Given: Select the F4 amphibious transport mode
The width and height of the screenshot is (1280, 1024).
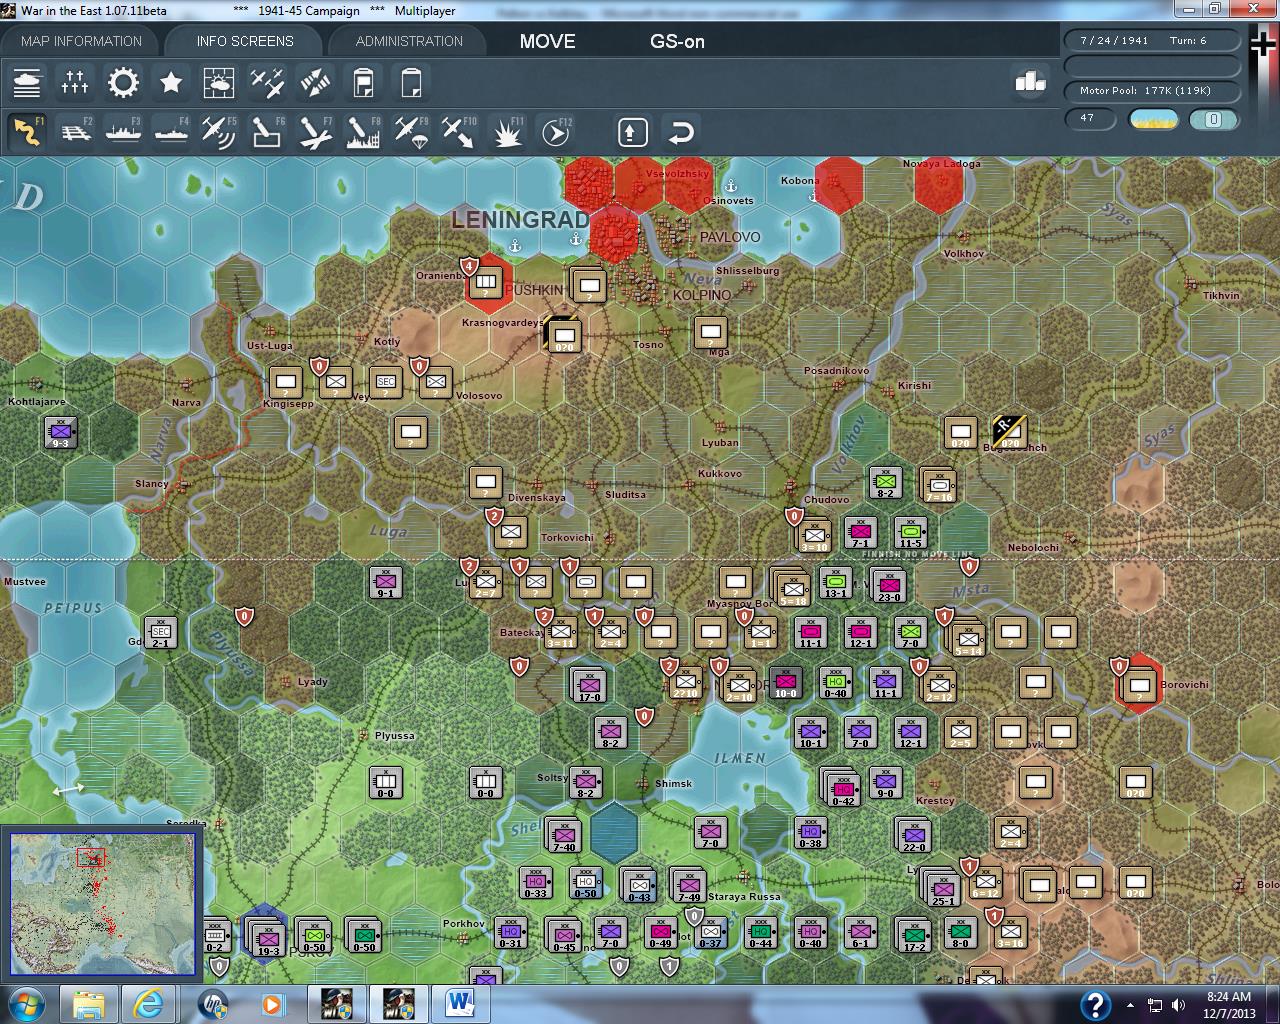Looking at the screenshot, I should click(x=171, y=132).
